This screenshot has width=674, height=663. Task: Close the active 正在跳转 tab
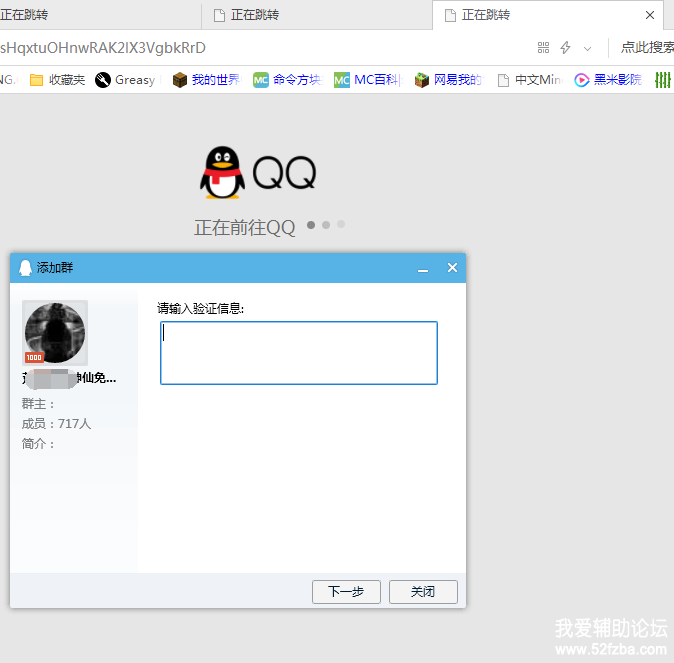click(650, 15)
